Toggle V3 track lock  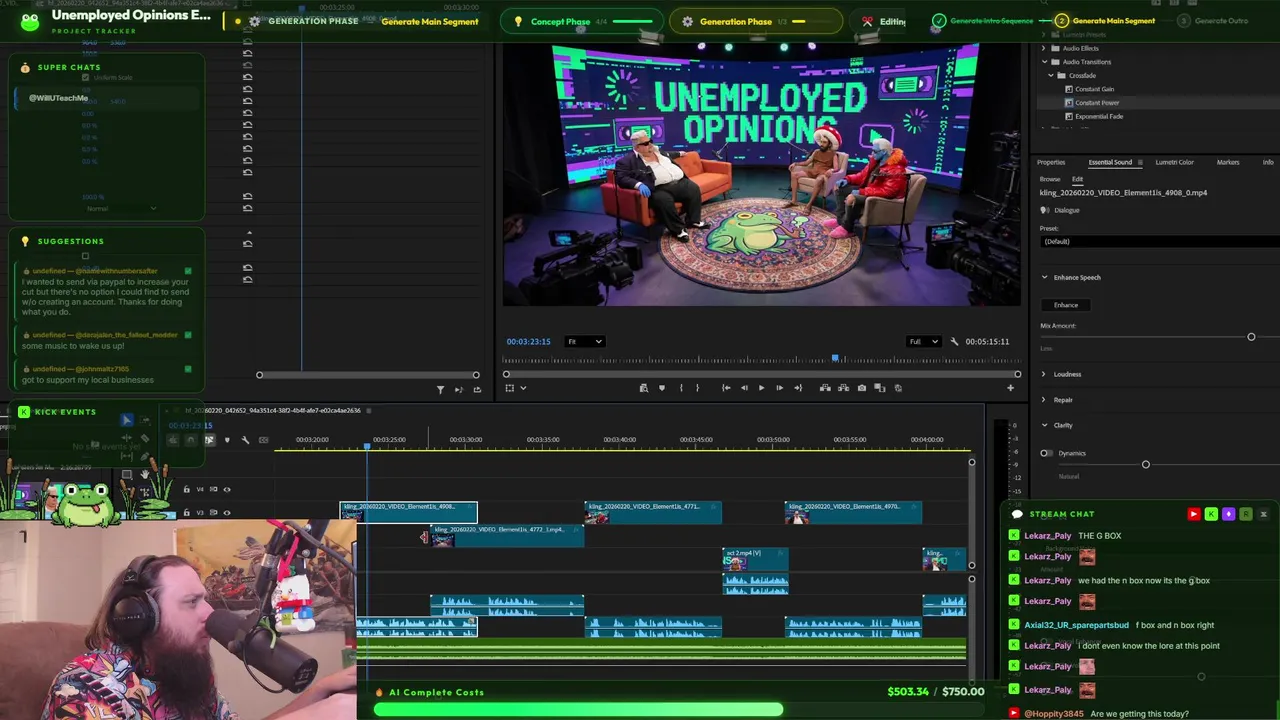tap(186, 513)
